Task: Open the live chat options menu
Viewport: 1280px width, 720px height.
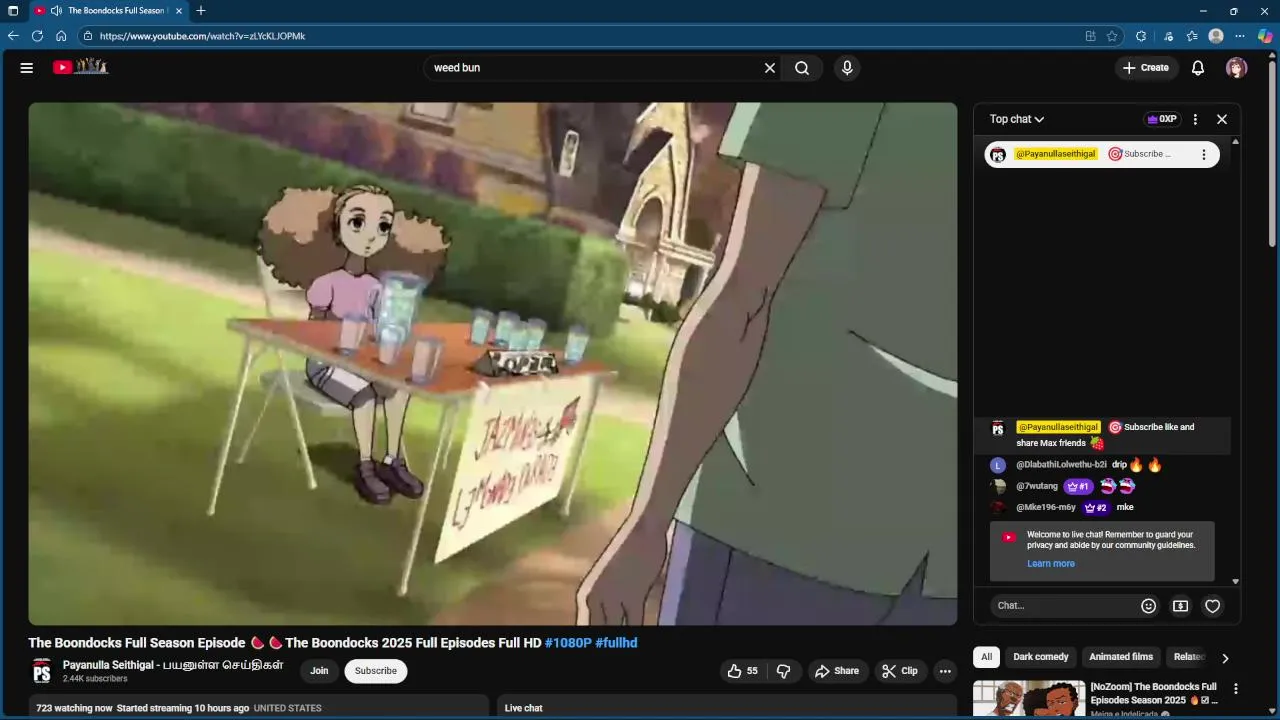Action: coord(1195,119)
